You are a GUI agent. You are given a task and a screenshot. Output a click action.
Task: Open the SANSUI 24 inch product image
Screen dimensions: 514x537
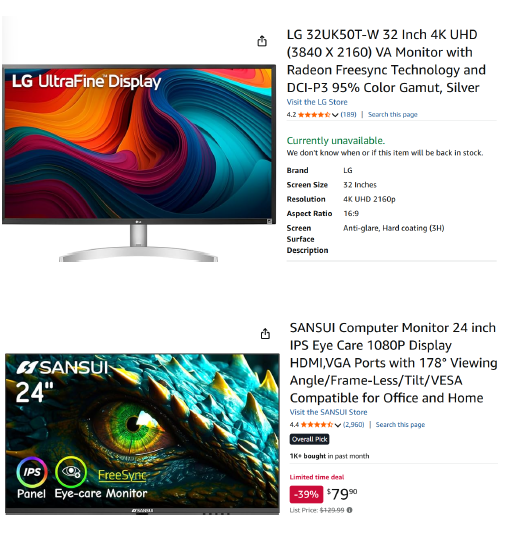(x=142, y=434)
